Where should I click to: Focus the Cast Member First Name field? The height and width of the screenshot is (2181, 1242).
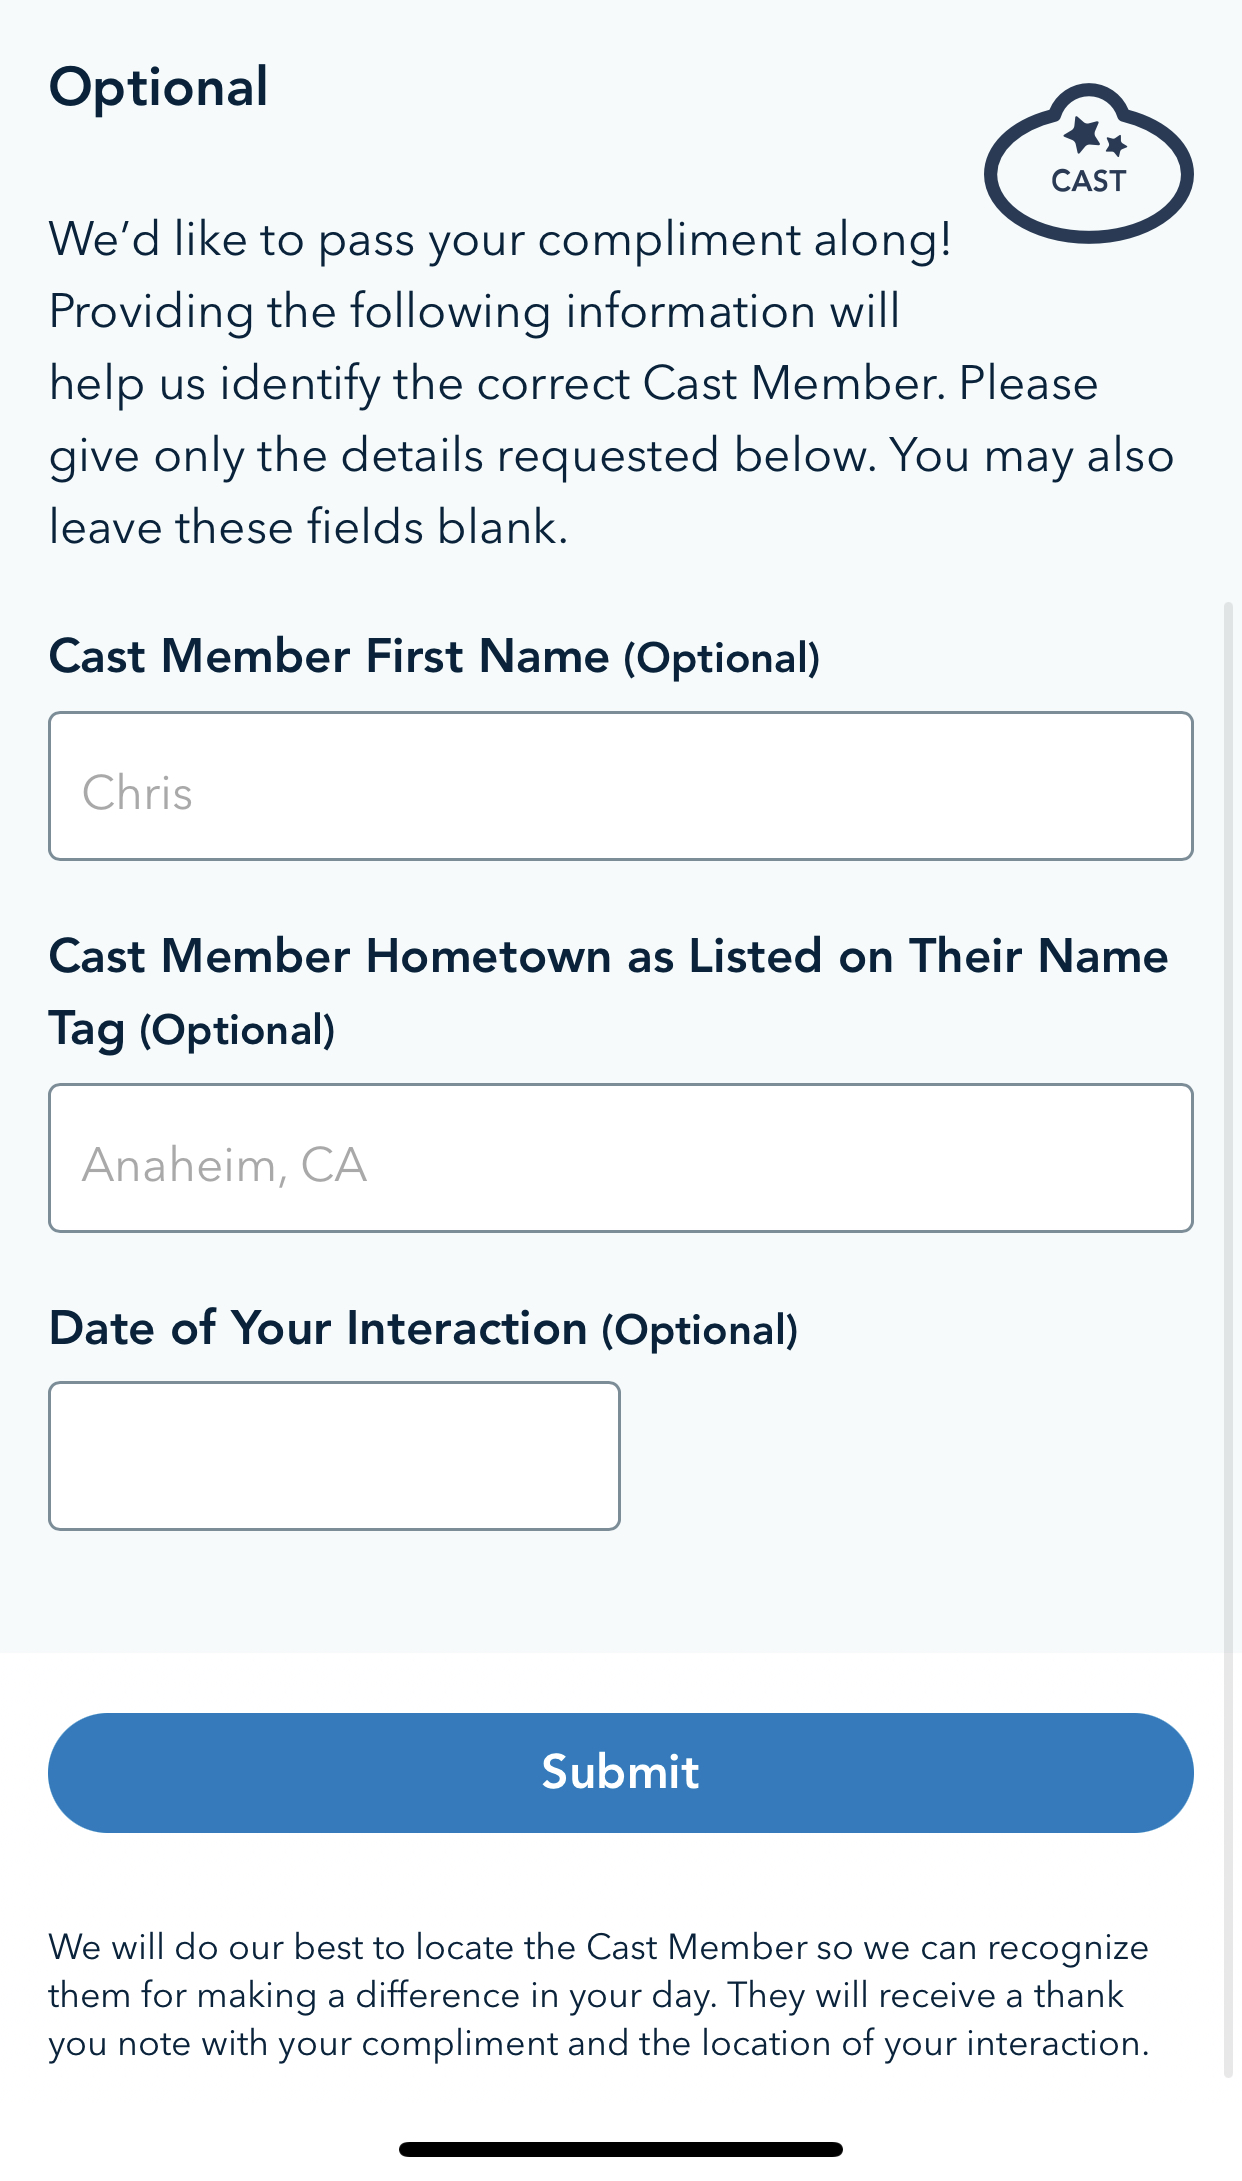[x=620, y=786]
